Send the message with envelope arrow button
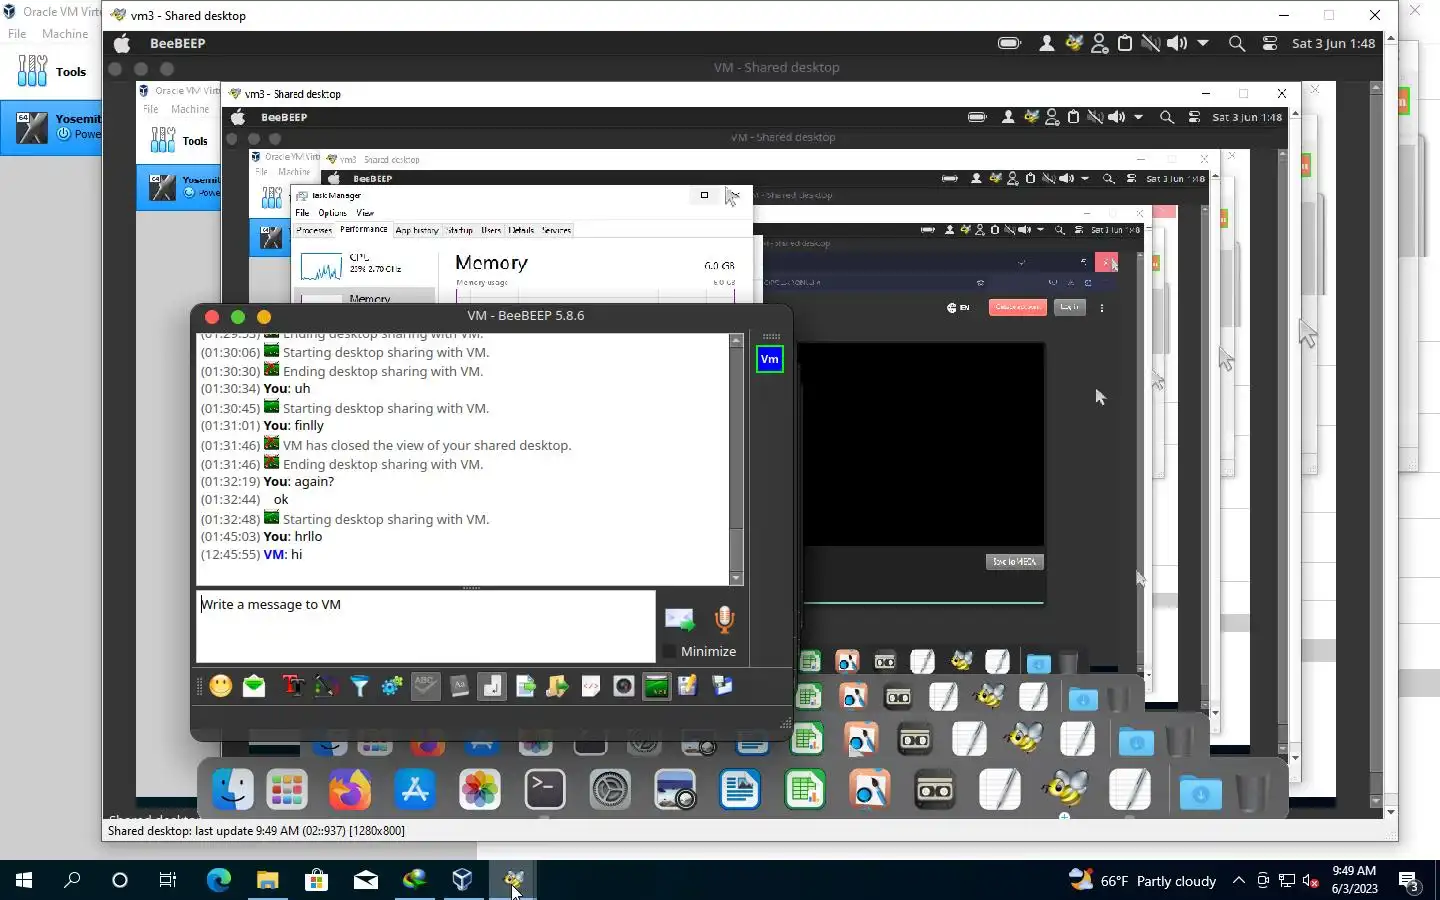This screenshot has width=1440, height=900. pyautogui.click(x=680, y=620)
